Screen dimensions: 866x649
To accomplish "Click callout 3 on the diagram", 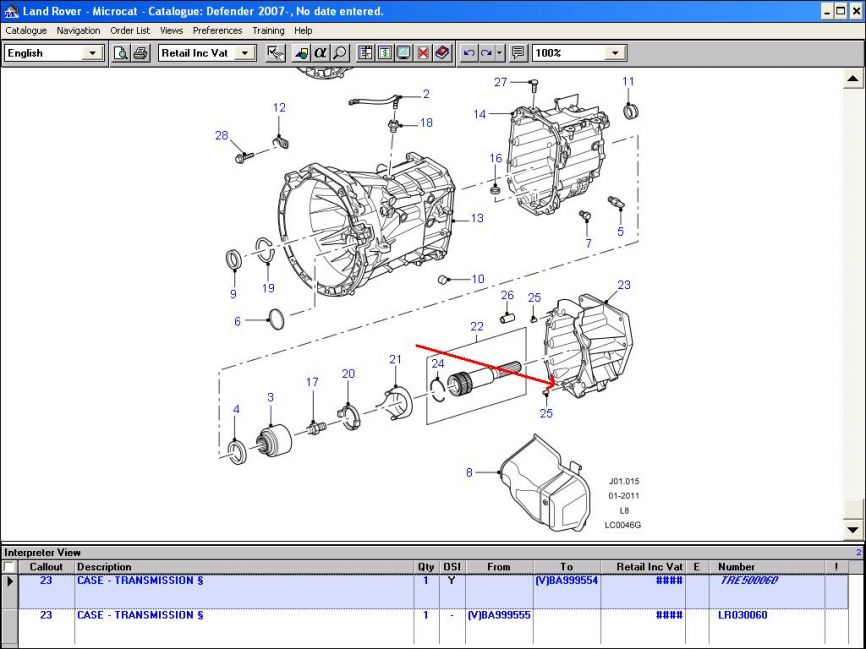I will [x=271, y=398].
